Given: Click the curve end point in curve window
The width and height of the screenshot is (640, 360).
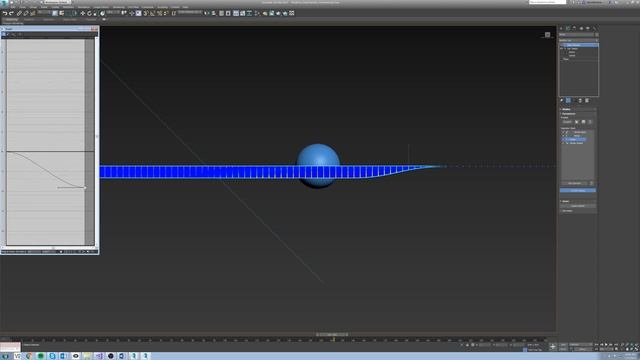Looking at the screenshot, I should click(85, 188).
